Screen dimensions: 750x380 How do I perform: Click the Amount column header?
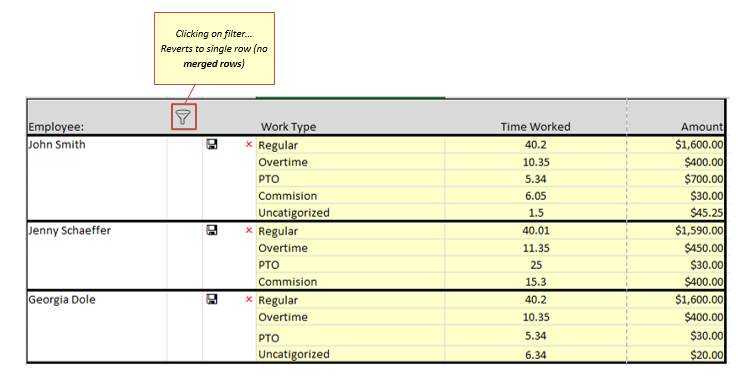click(702, 127)
